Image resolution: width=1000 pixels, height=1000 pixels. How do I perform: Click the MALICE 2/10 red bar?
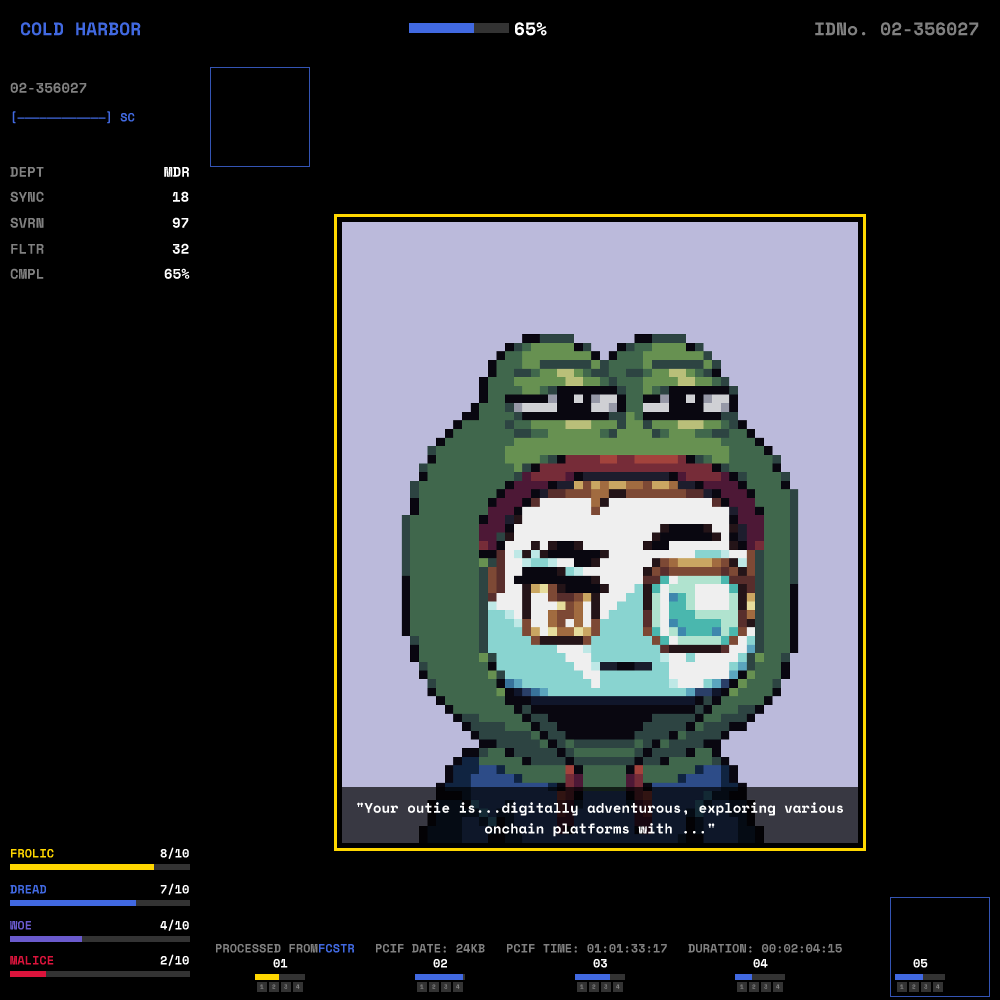(x=99, y=974)
